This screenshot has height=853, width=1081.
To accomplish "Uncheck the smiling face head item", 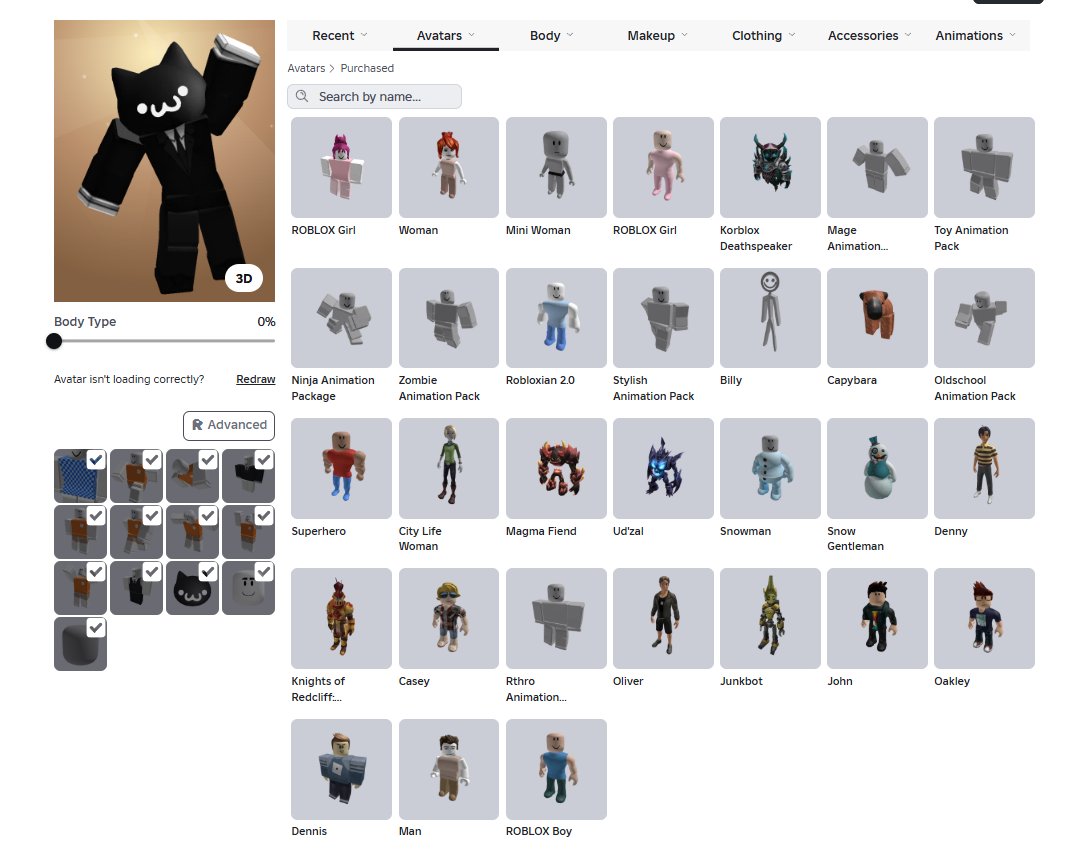I will tap(263, 572).
